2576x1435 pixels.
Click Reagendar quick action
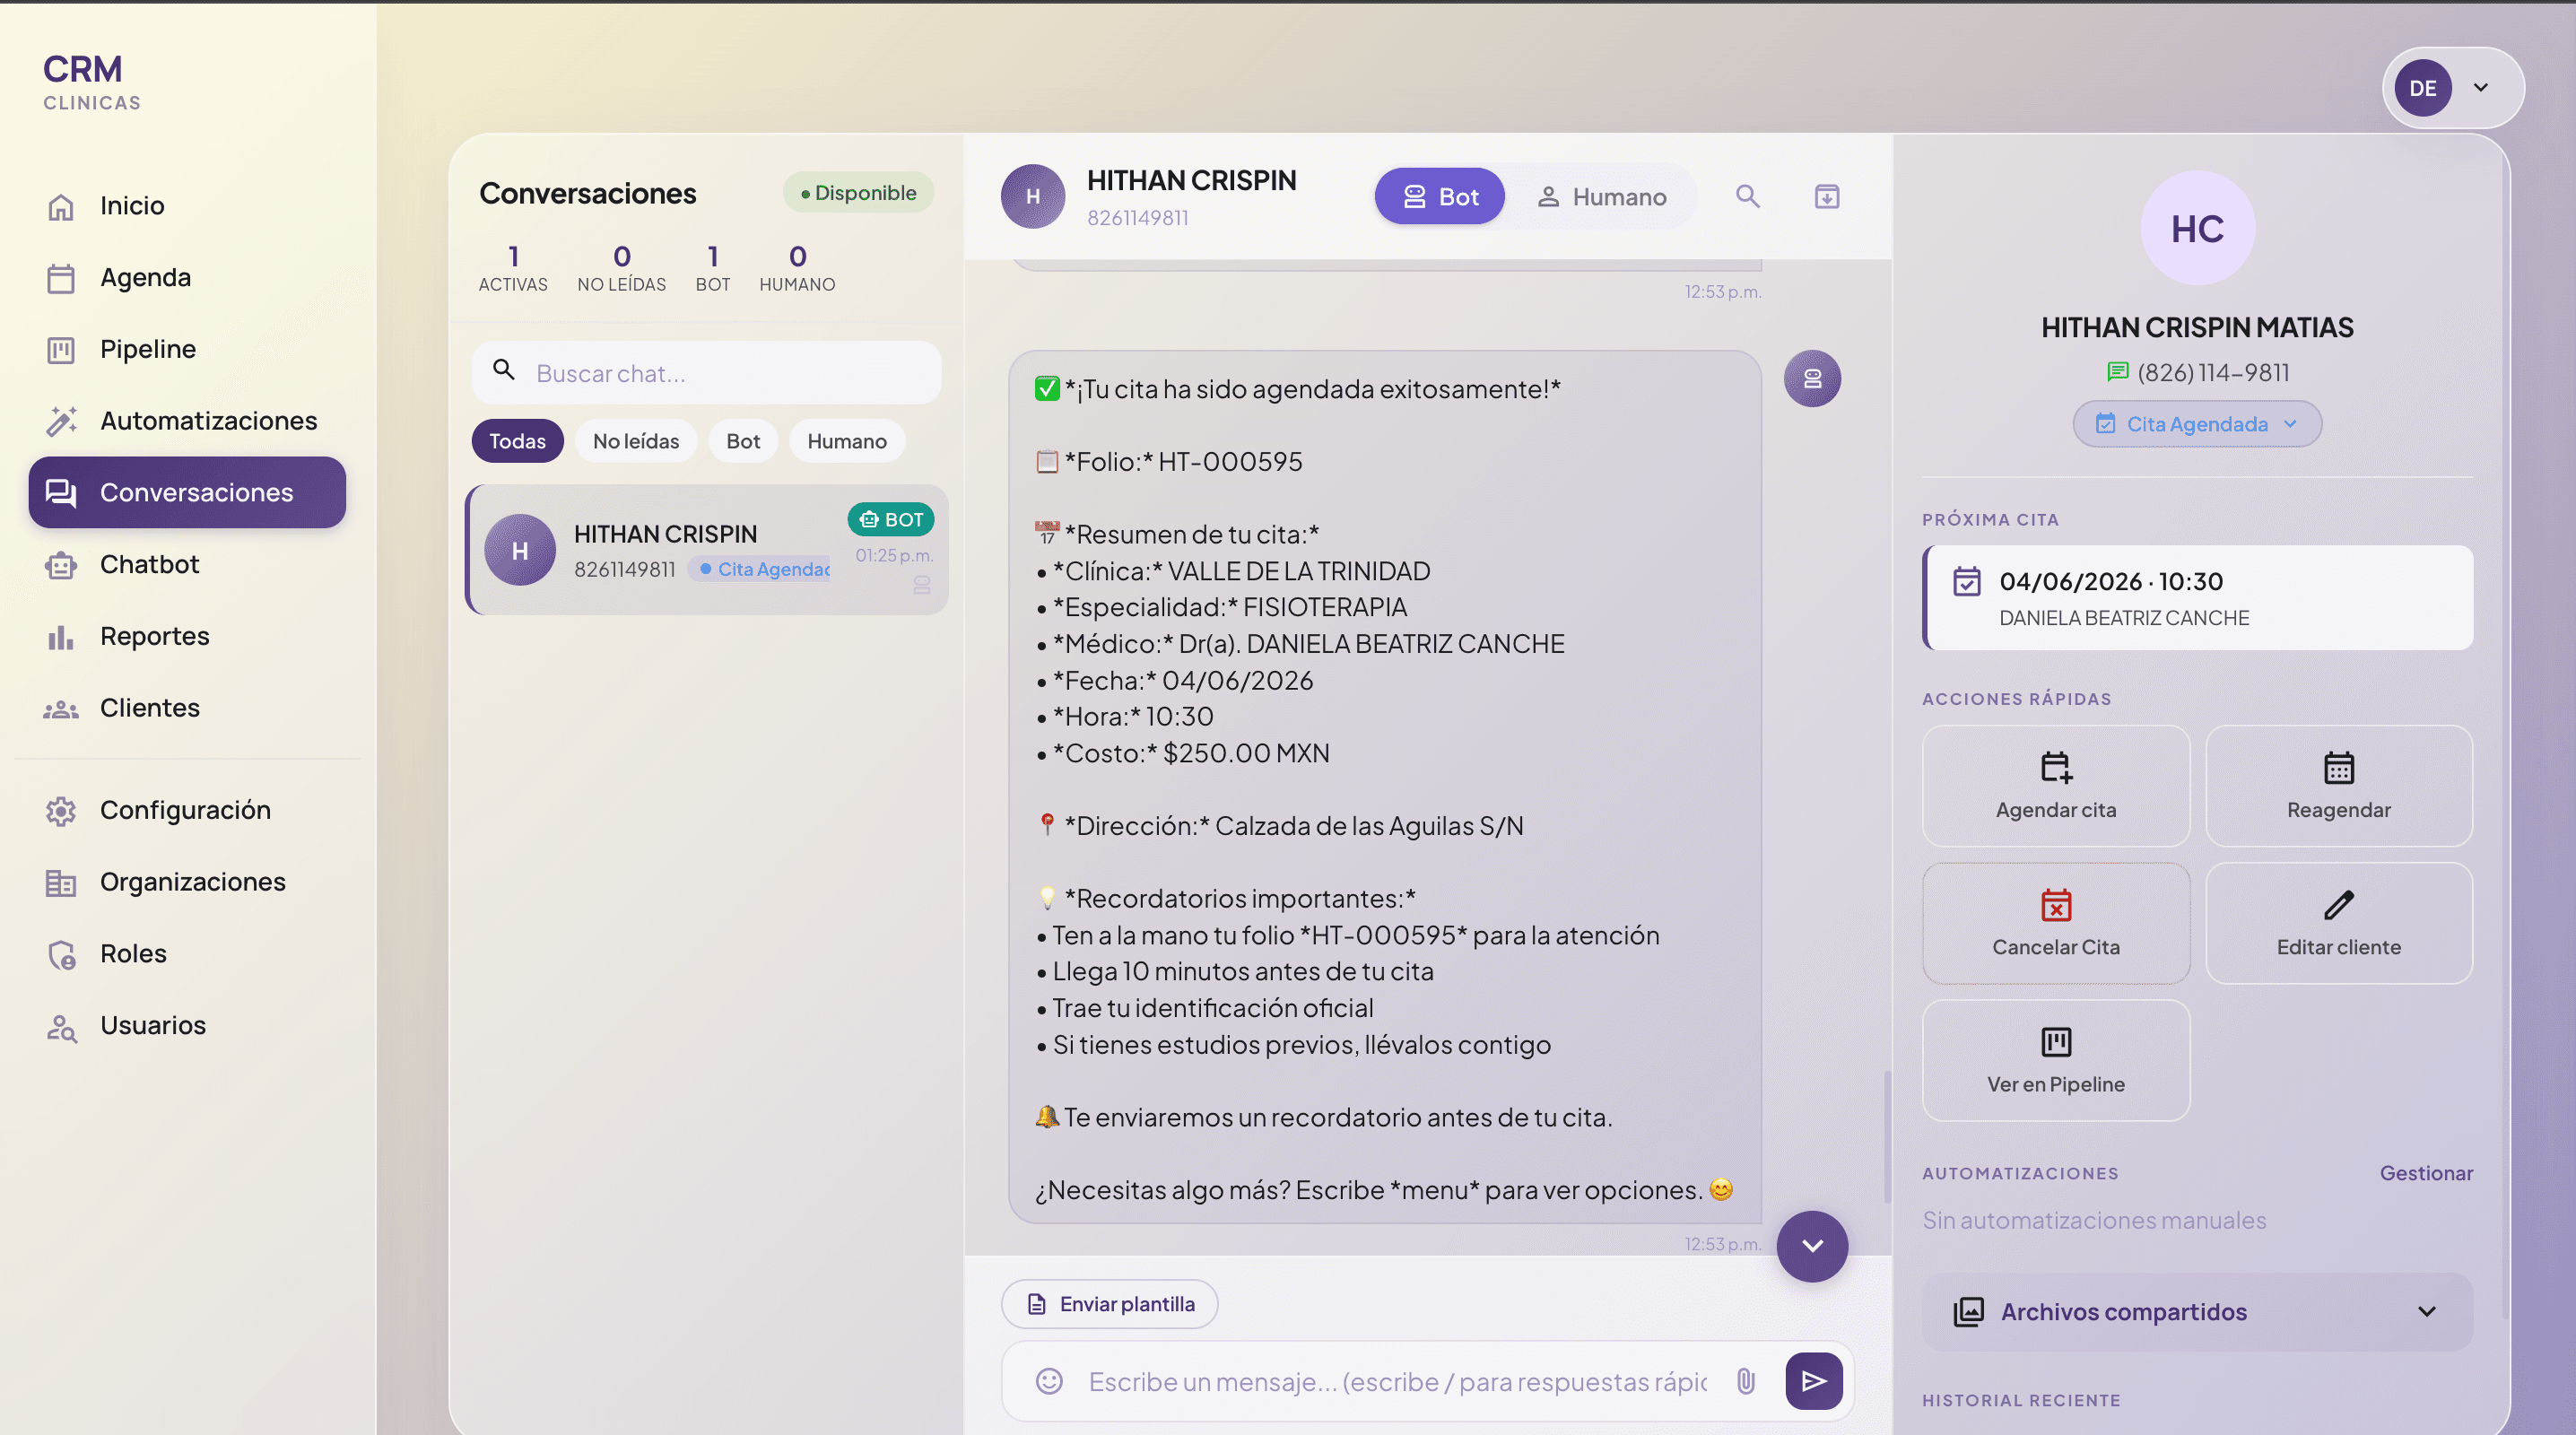point(2339,786)
